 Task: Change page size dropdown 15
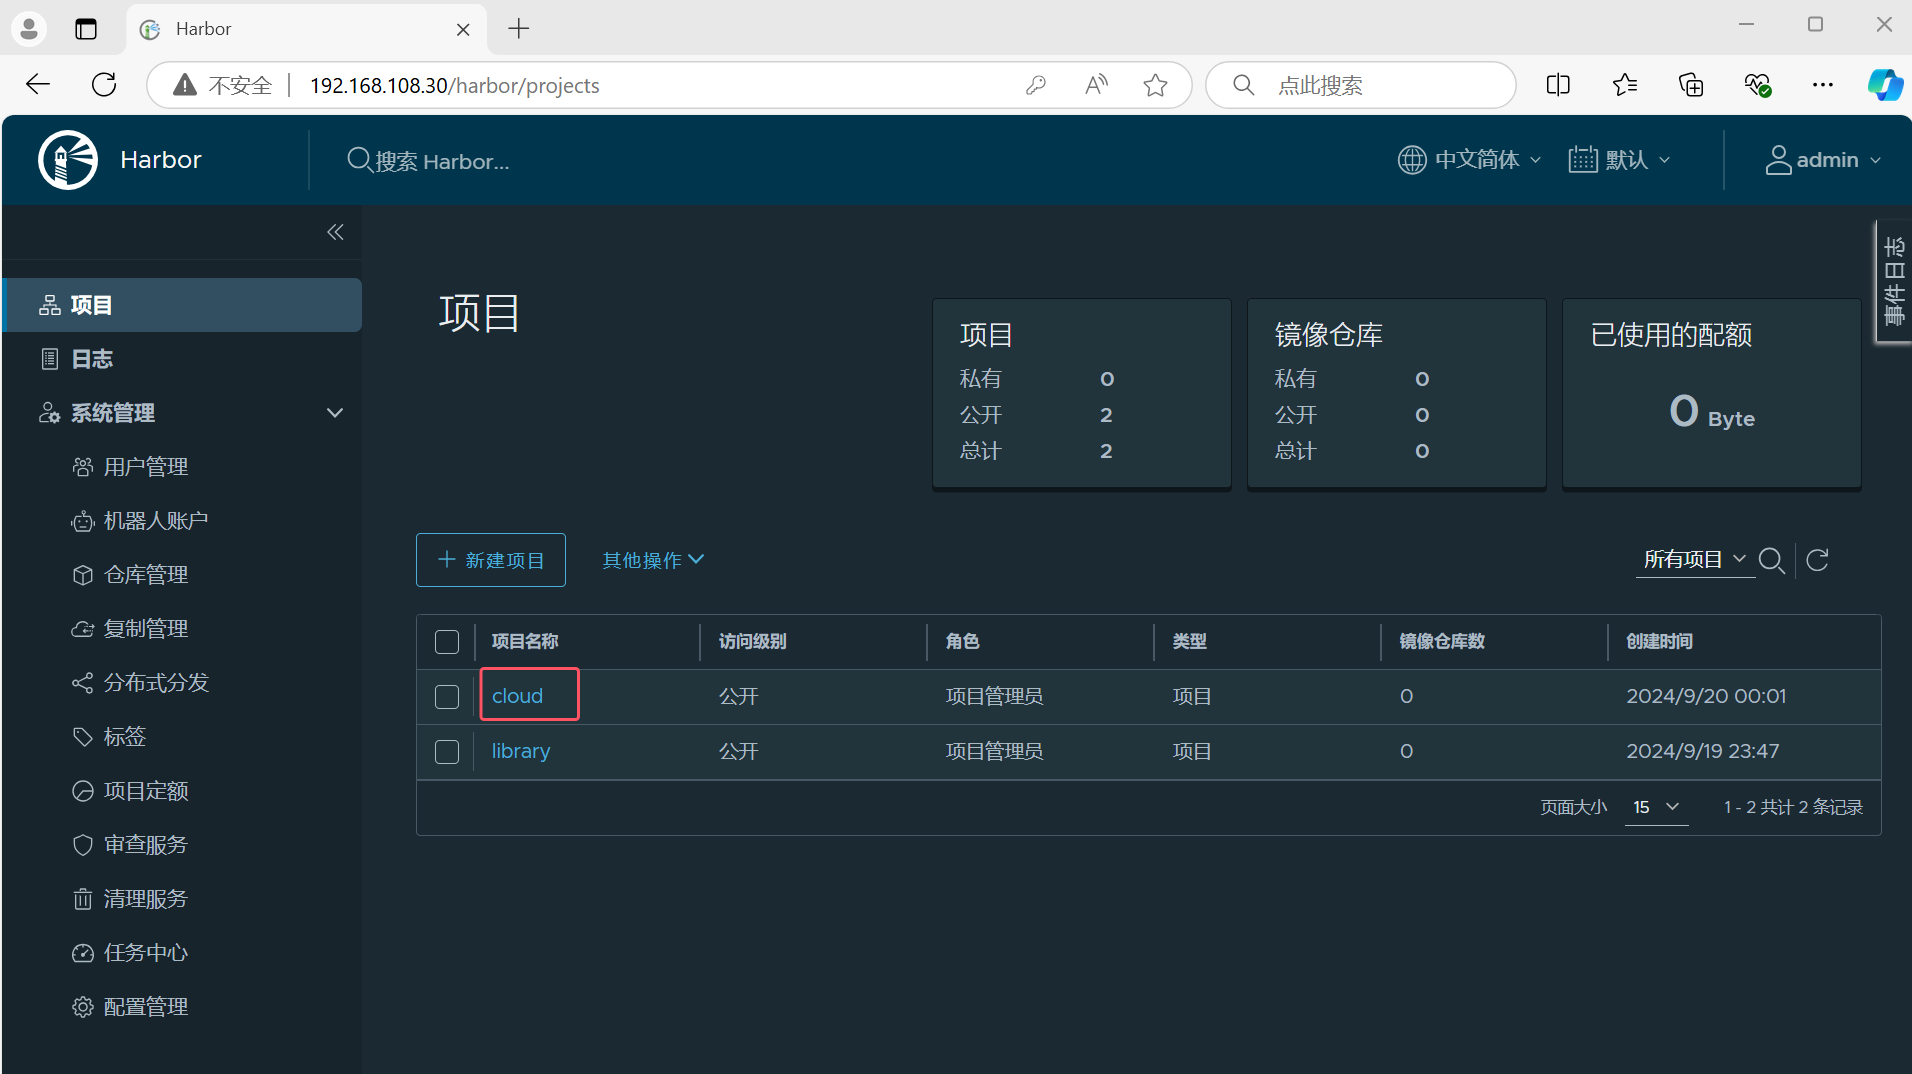pyautogui.click(x=1657, y=807)
